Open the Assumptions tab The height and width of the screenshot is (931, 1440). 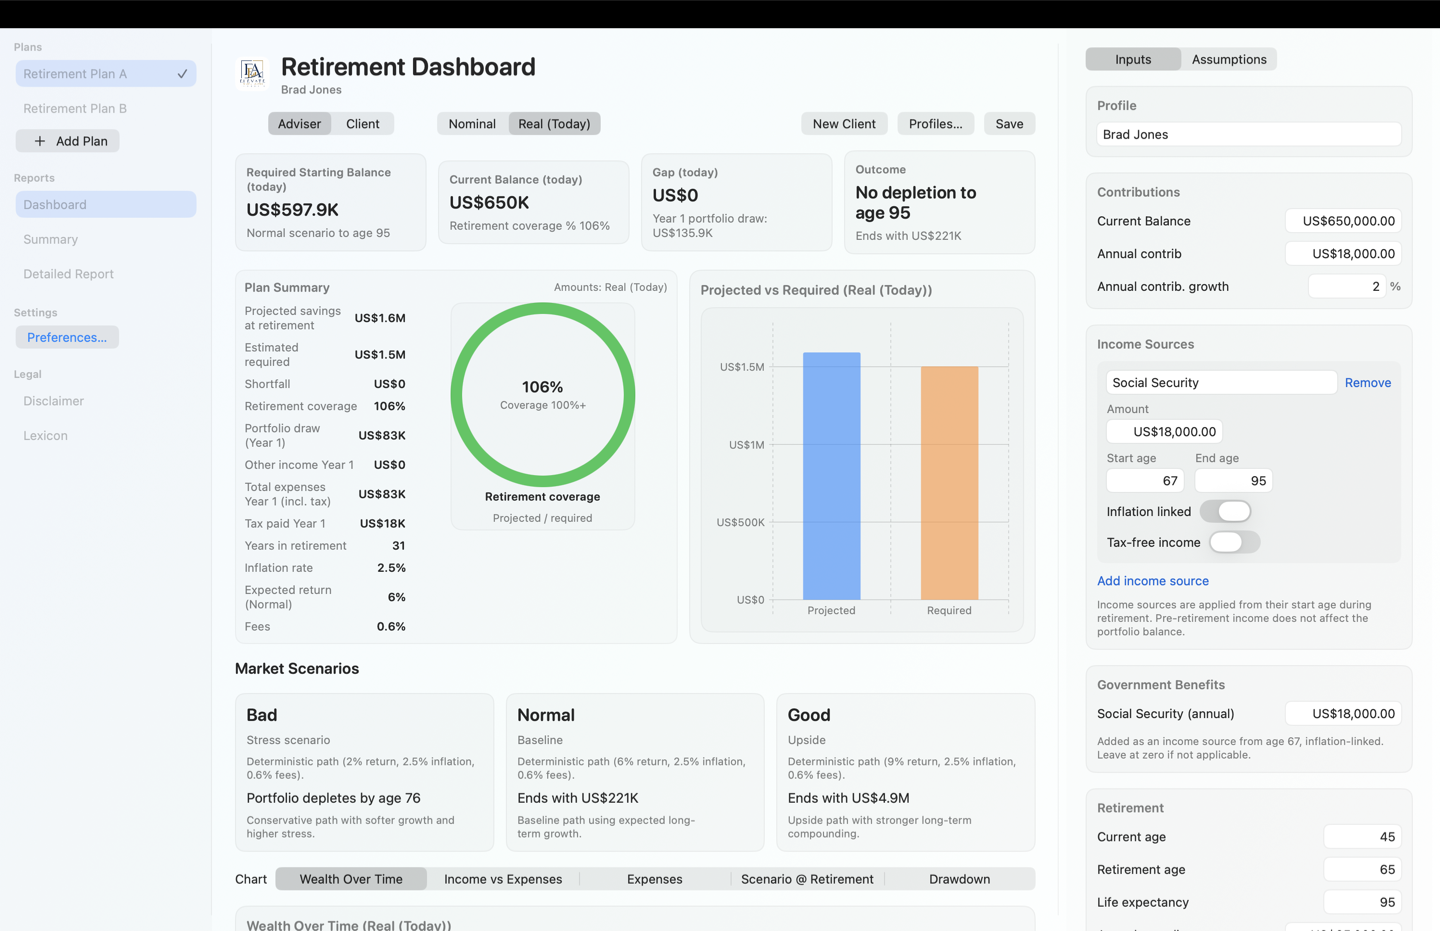pos(1229,59)
